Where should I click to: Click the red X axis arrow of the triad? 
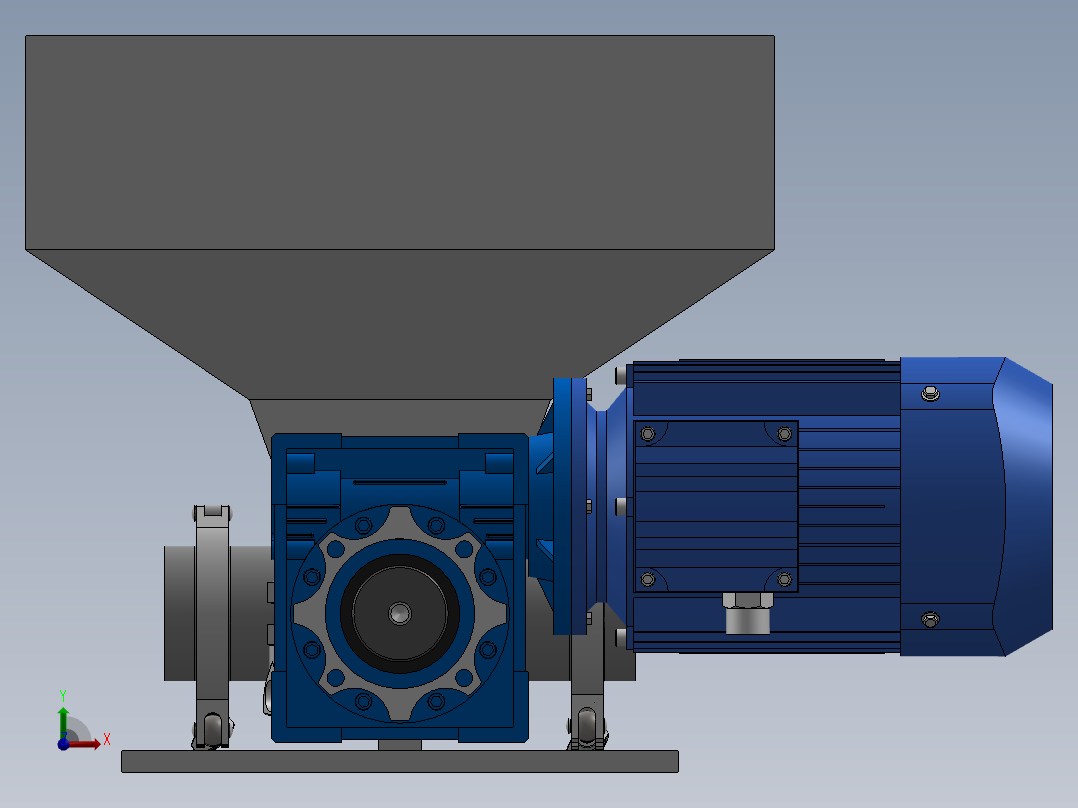pyautogui.click(x=86, y=744)
